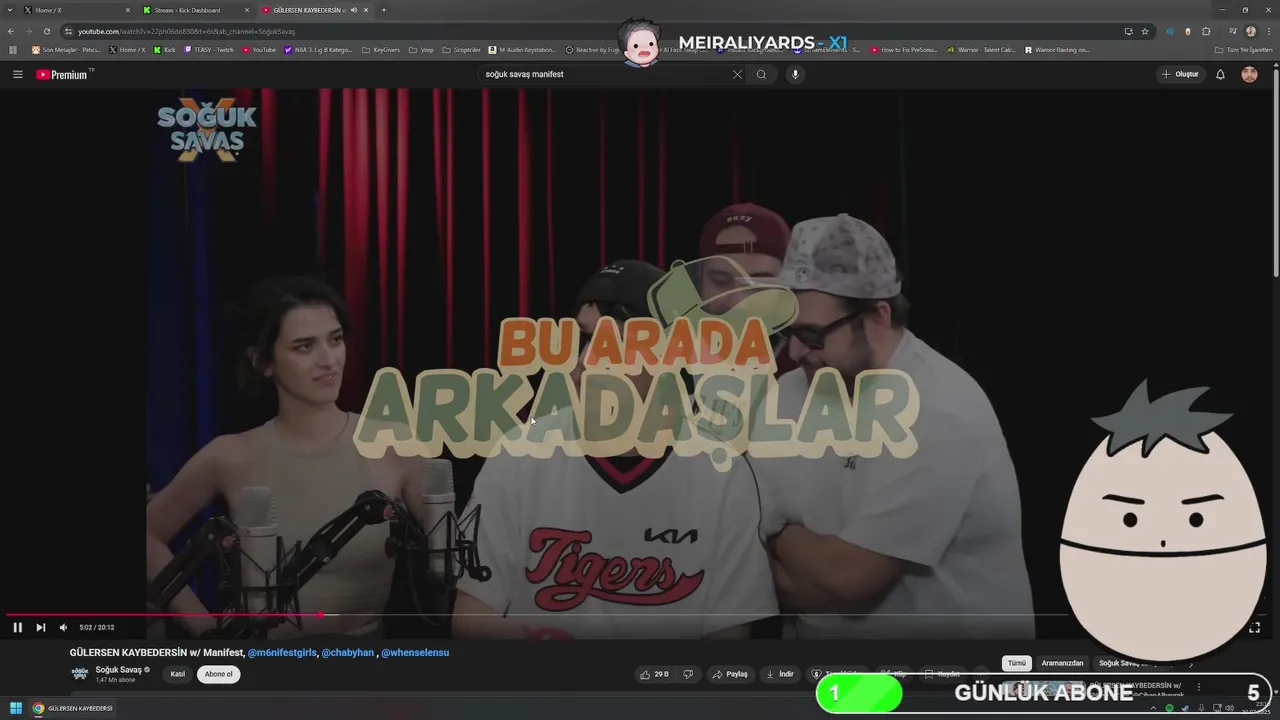
Task: Expand Scriptciler bookmark folder
Action: click(x=461, y=49)
